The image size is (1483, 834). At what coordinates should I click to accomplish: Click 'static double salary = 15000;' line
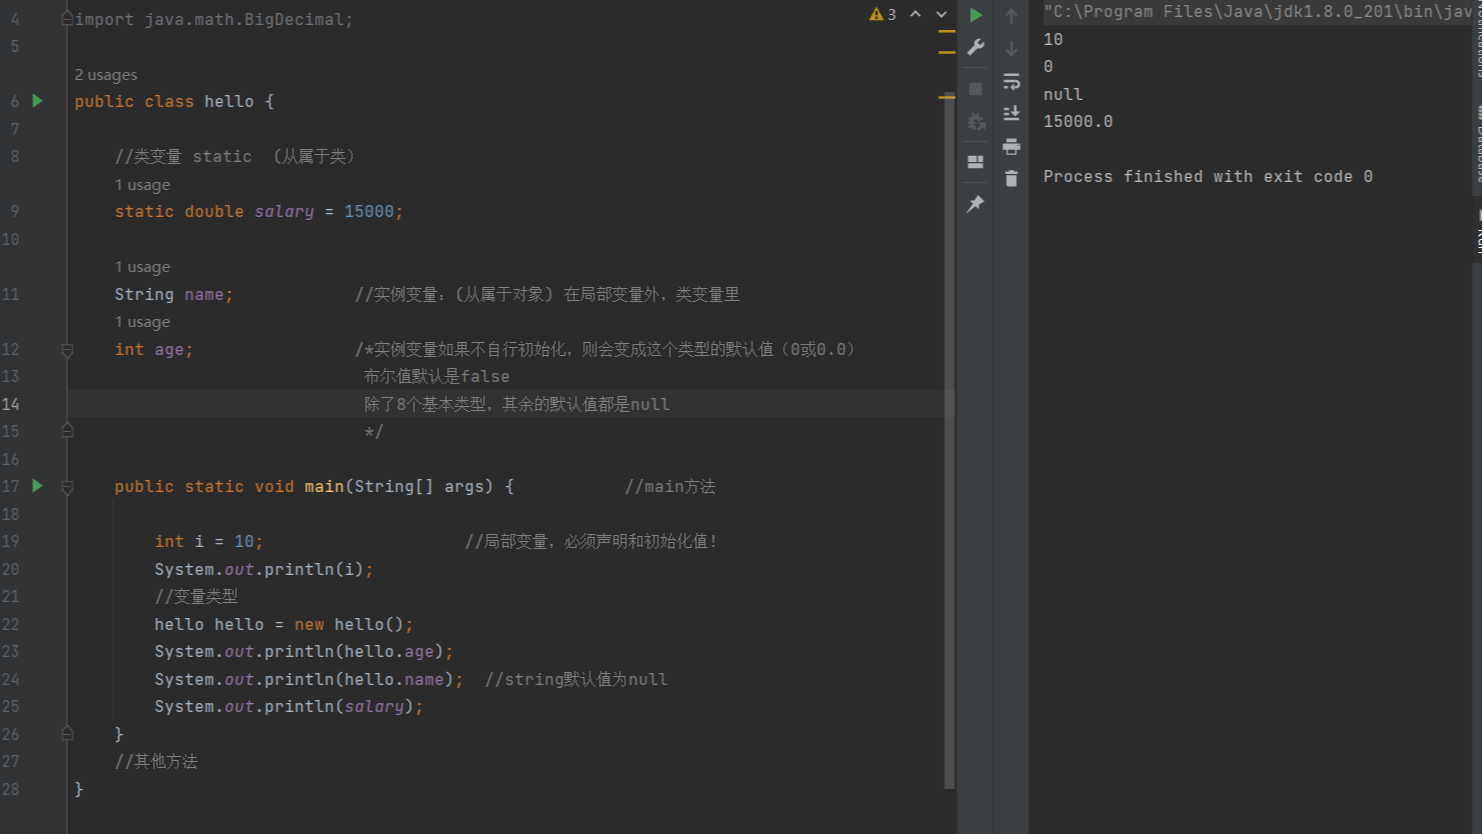259,211
